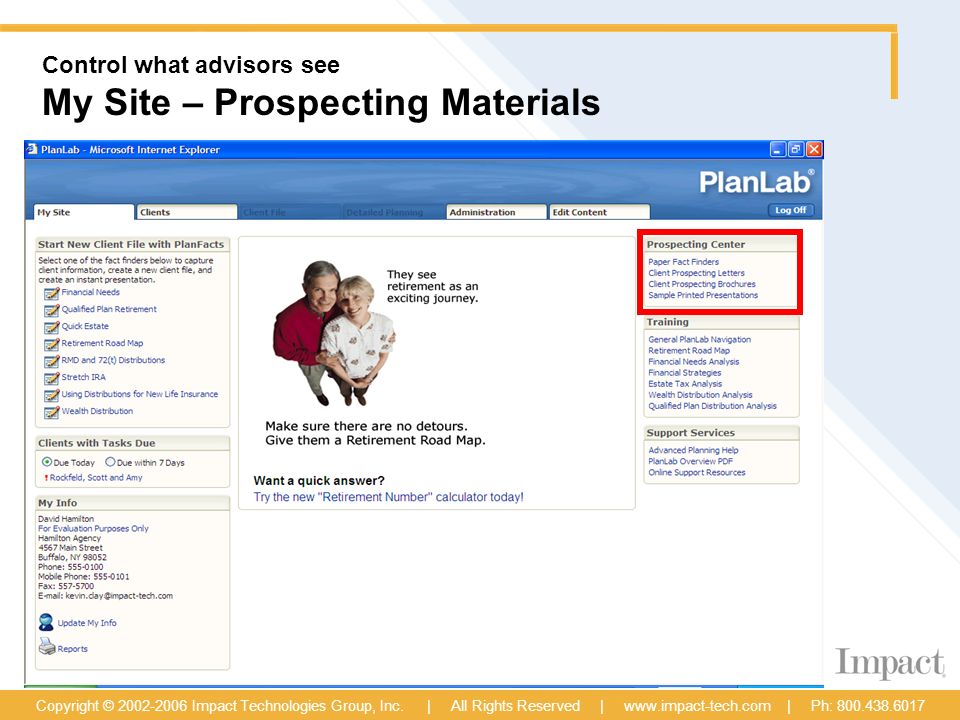Click the For Evaluation Purposes Only text

tap(93, 528)
